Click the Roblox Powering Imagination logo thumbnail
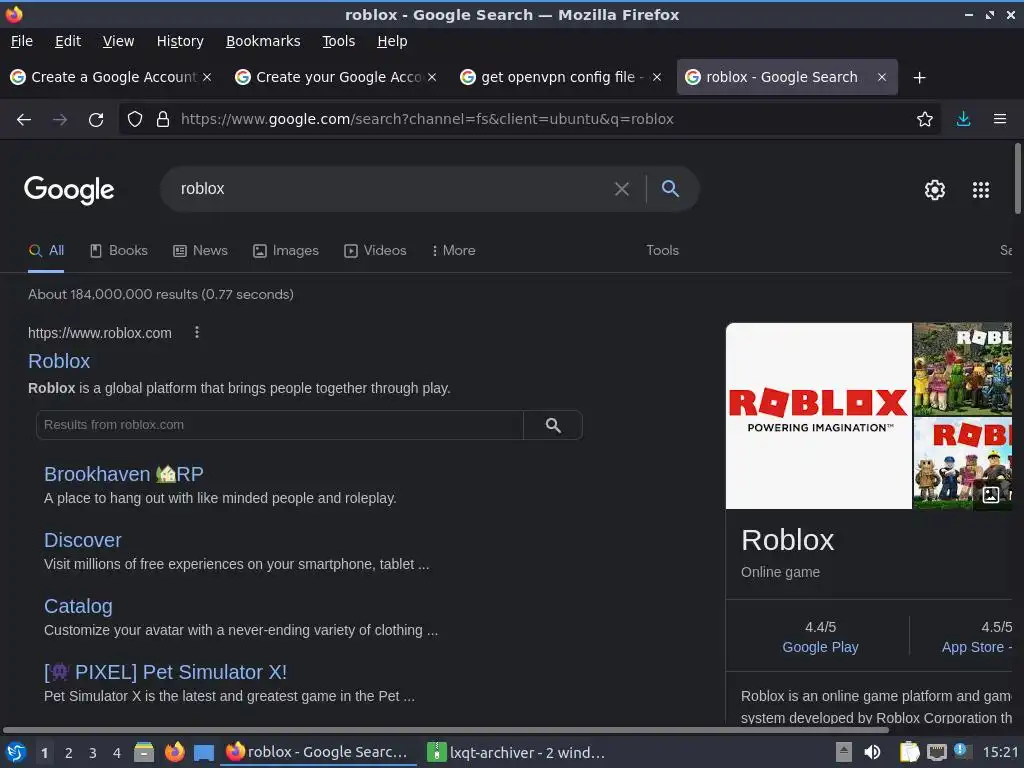This screenshot has height=768, width=1024. coord(818,416)
